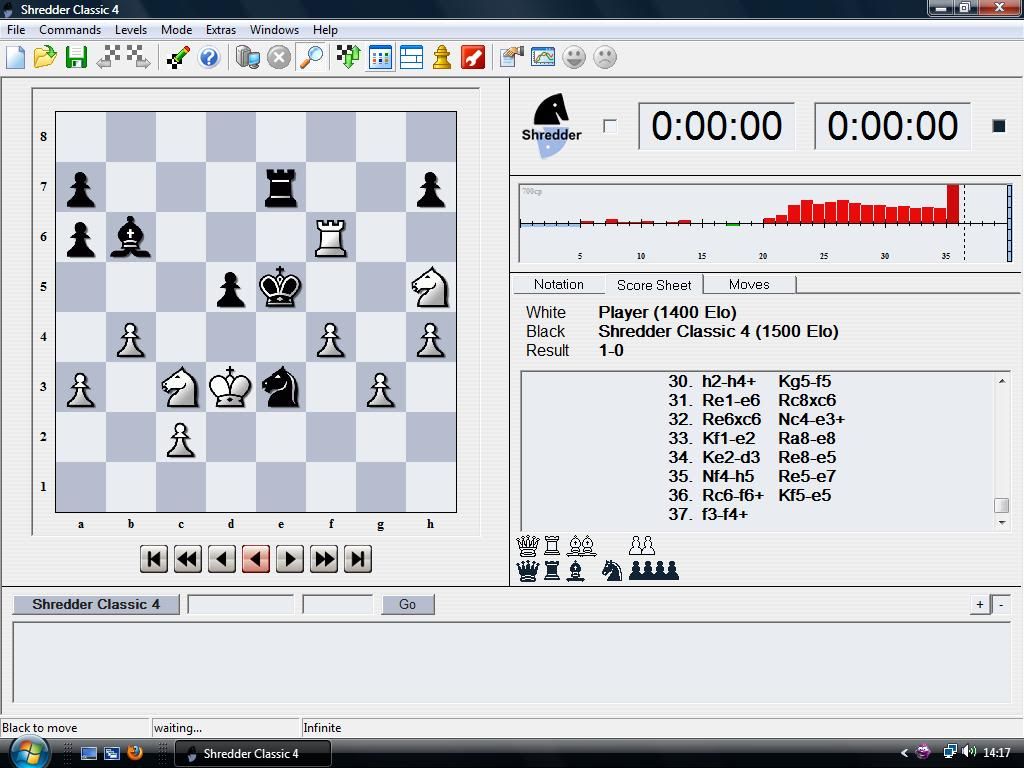Screen dimensions: 1024x768
Task: Click the computer engine icon
Action: pyautogui.click(x=248, y=57)
